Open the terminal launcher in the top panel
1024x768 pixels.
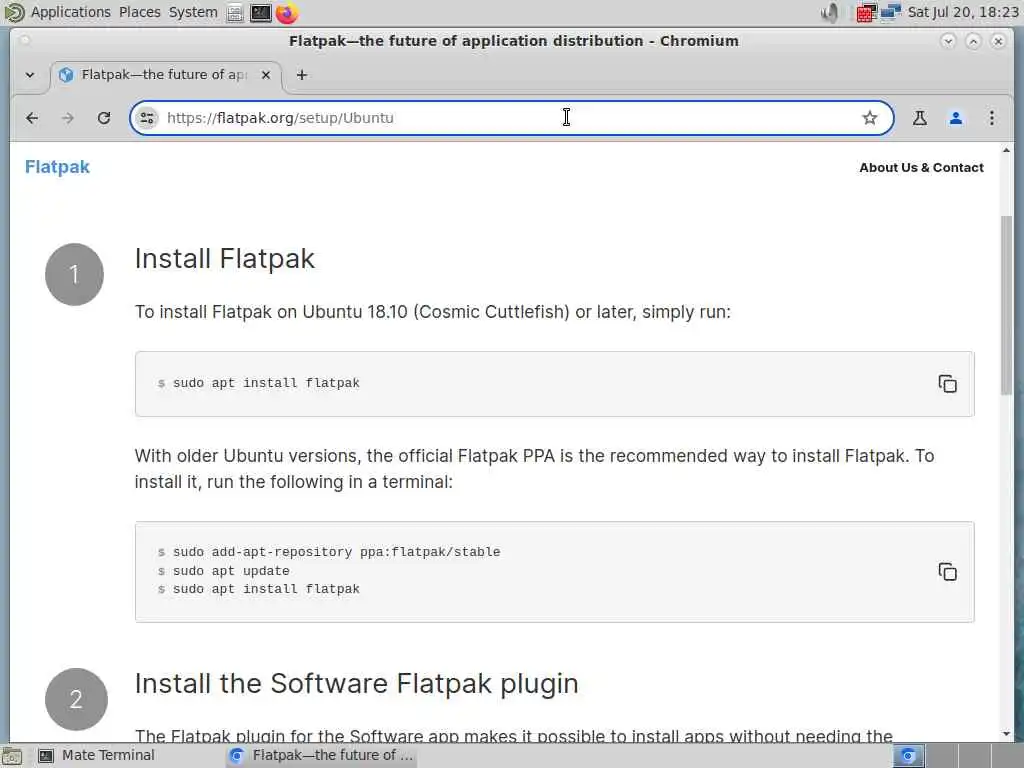(x=261, y=13)
